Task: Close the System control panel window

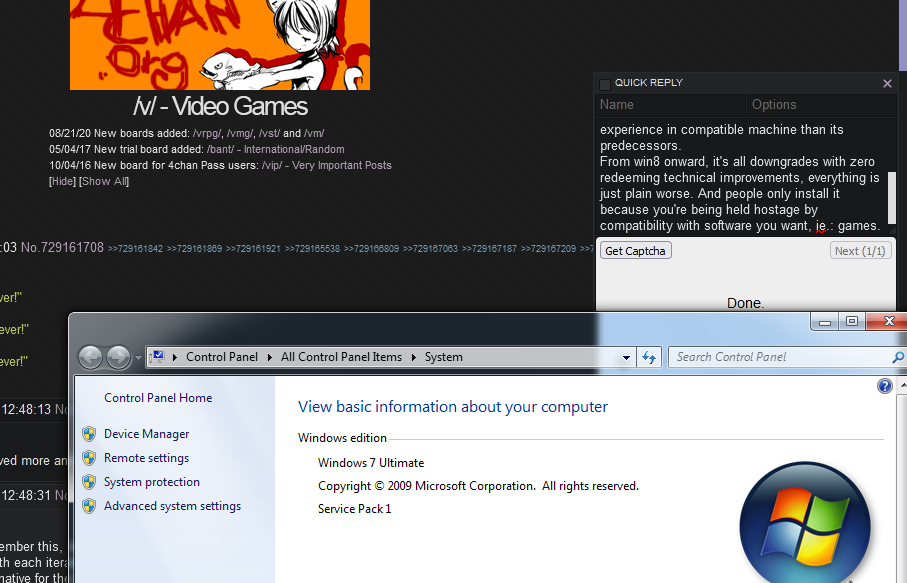Action: pos(888,322)
